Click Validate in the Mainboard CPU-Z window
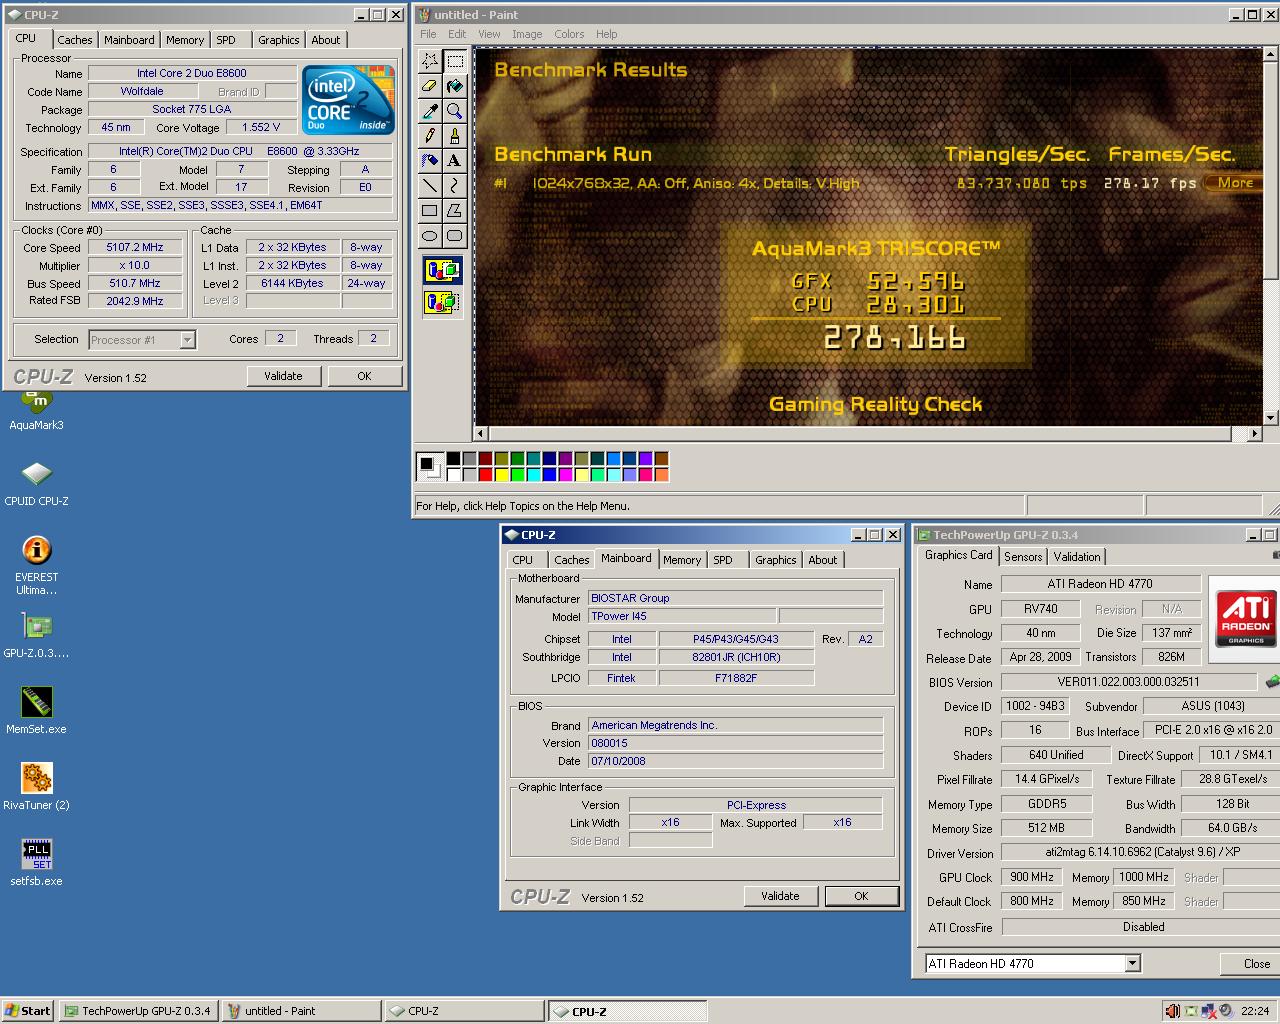Viewport: 1280px width, 1024px height. tap(780, 896)
